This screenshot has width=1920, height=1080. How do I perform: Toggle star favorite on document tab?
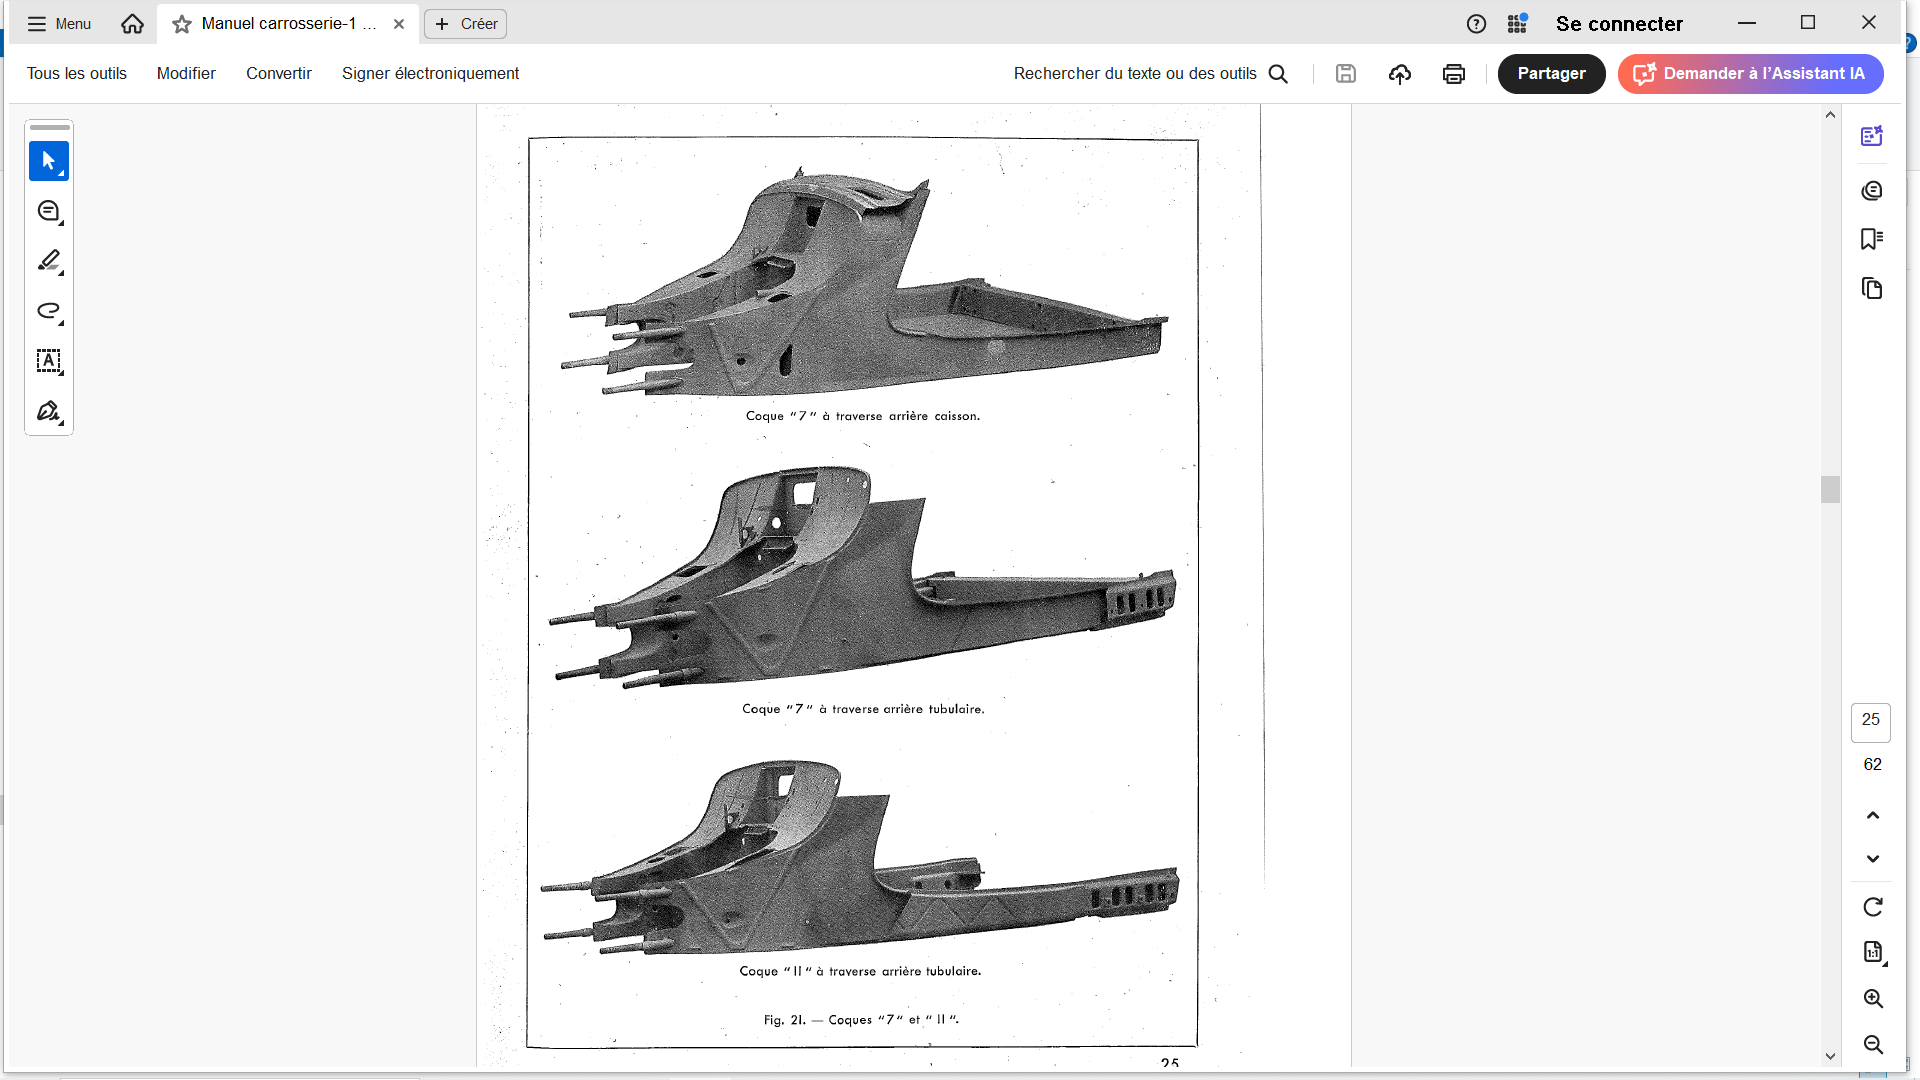click(181, 24)
